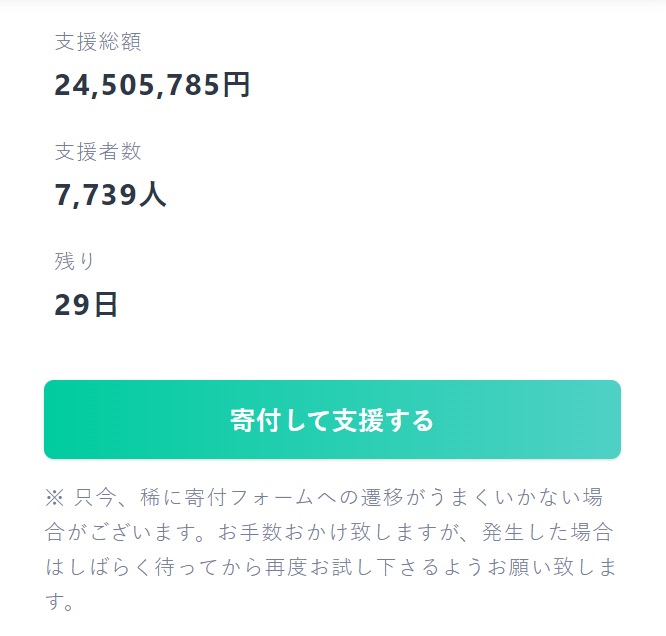666x636 pixels.
Task: Select the 7,739人 supporter count
Action: pyautogui.click(x=110, y=195)
